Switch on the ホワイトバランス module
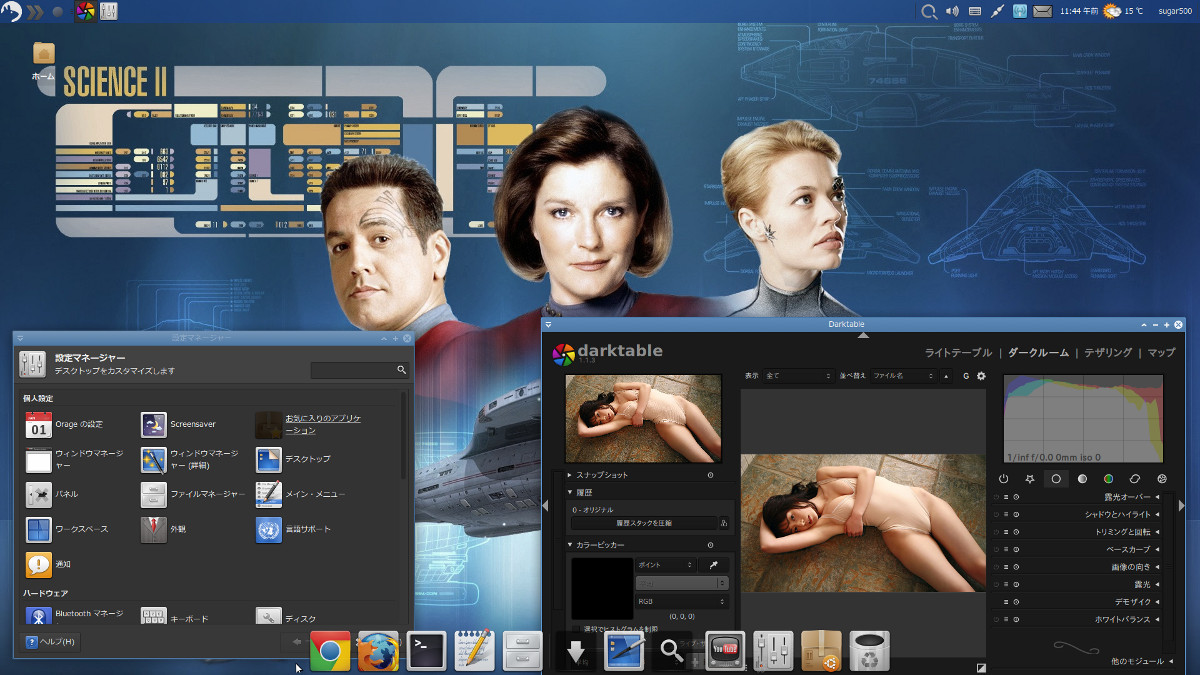 tap(996, 619)
